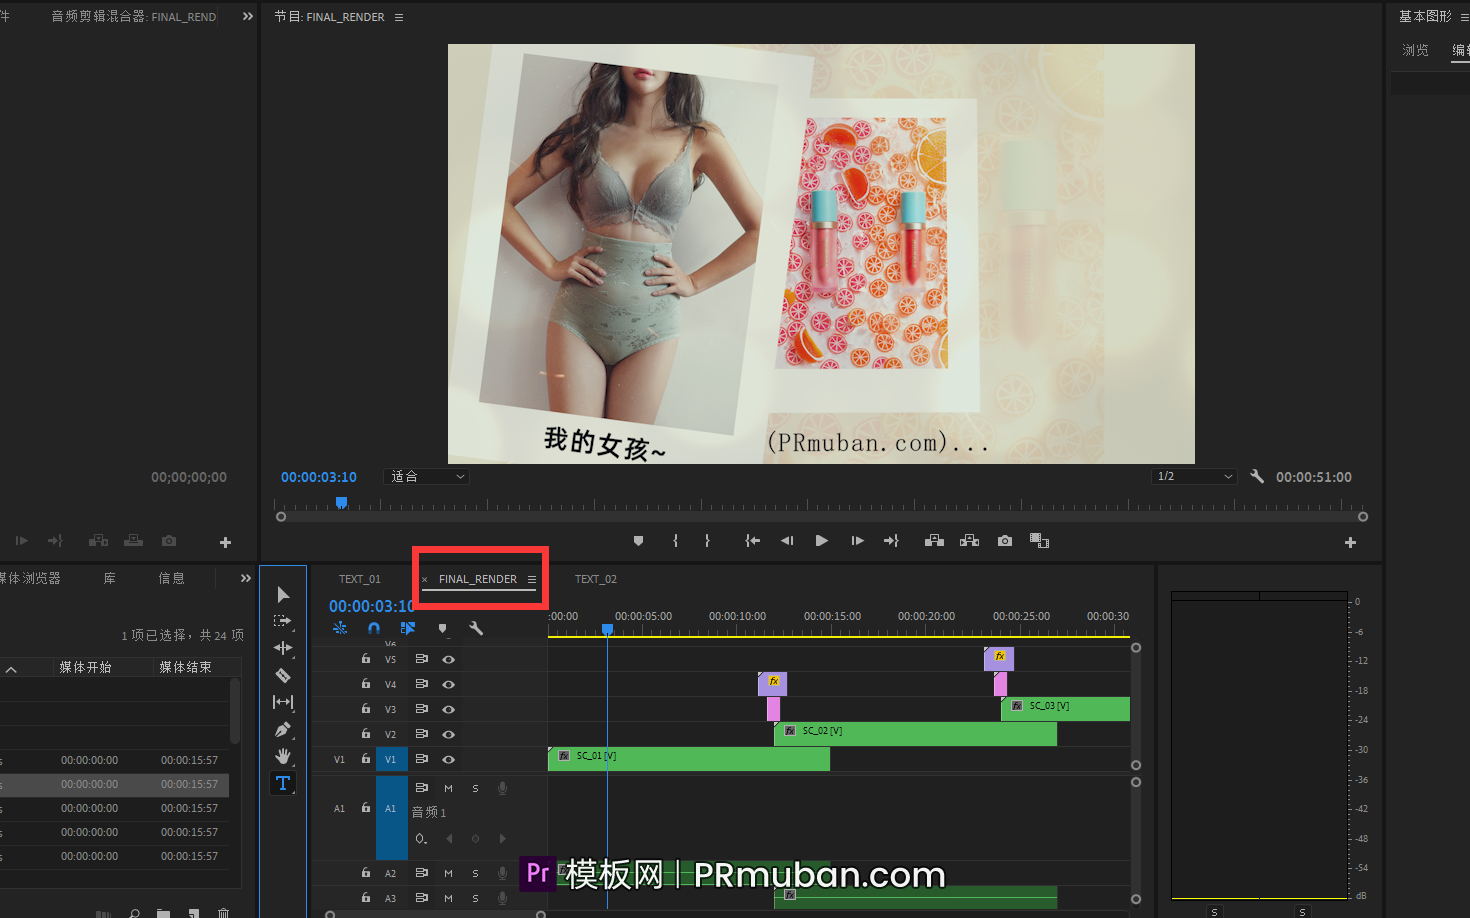Hide the V4 track output
This screenshot has height=918, width=1470.
pos(449,684)
